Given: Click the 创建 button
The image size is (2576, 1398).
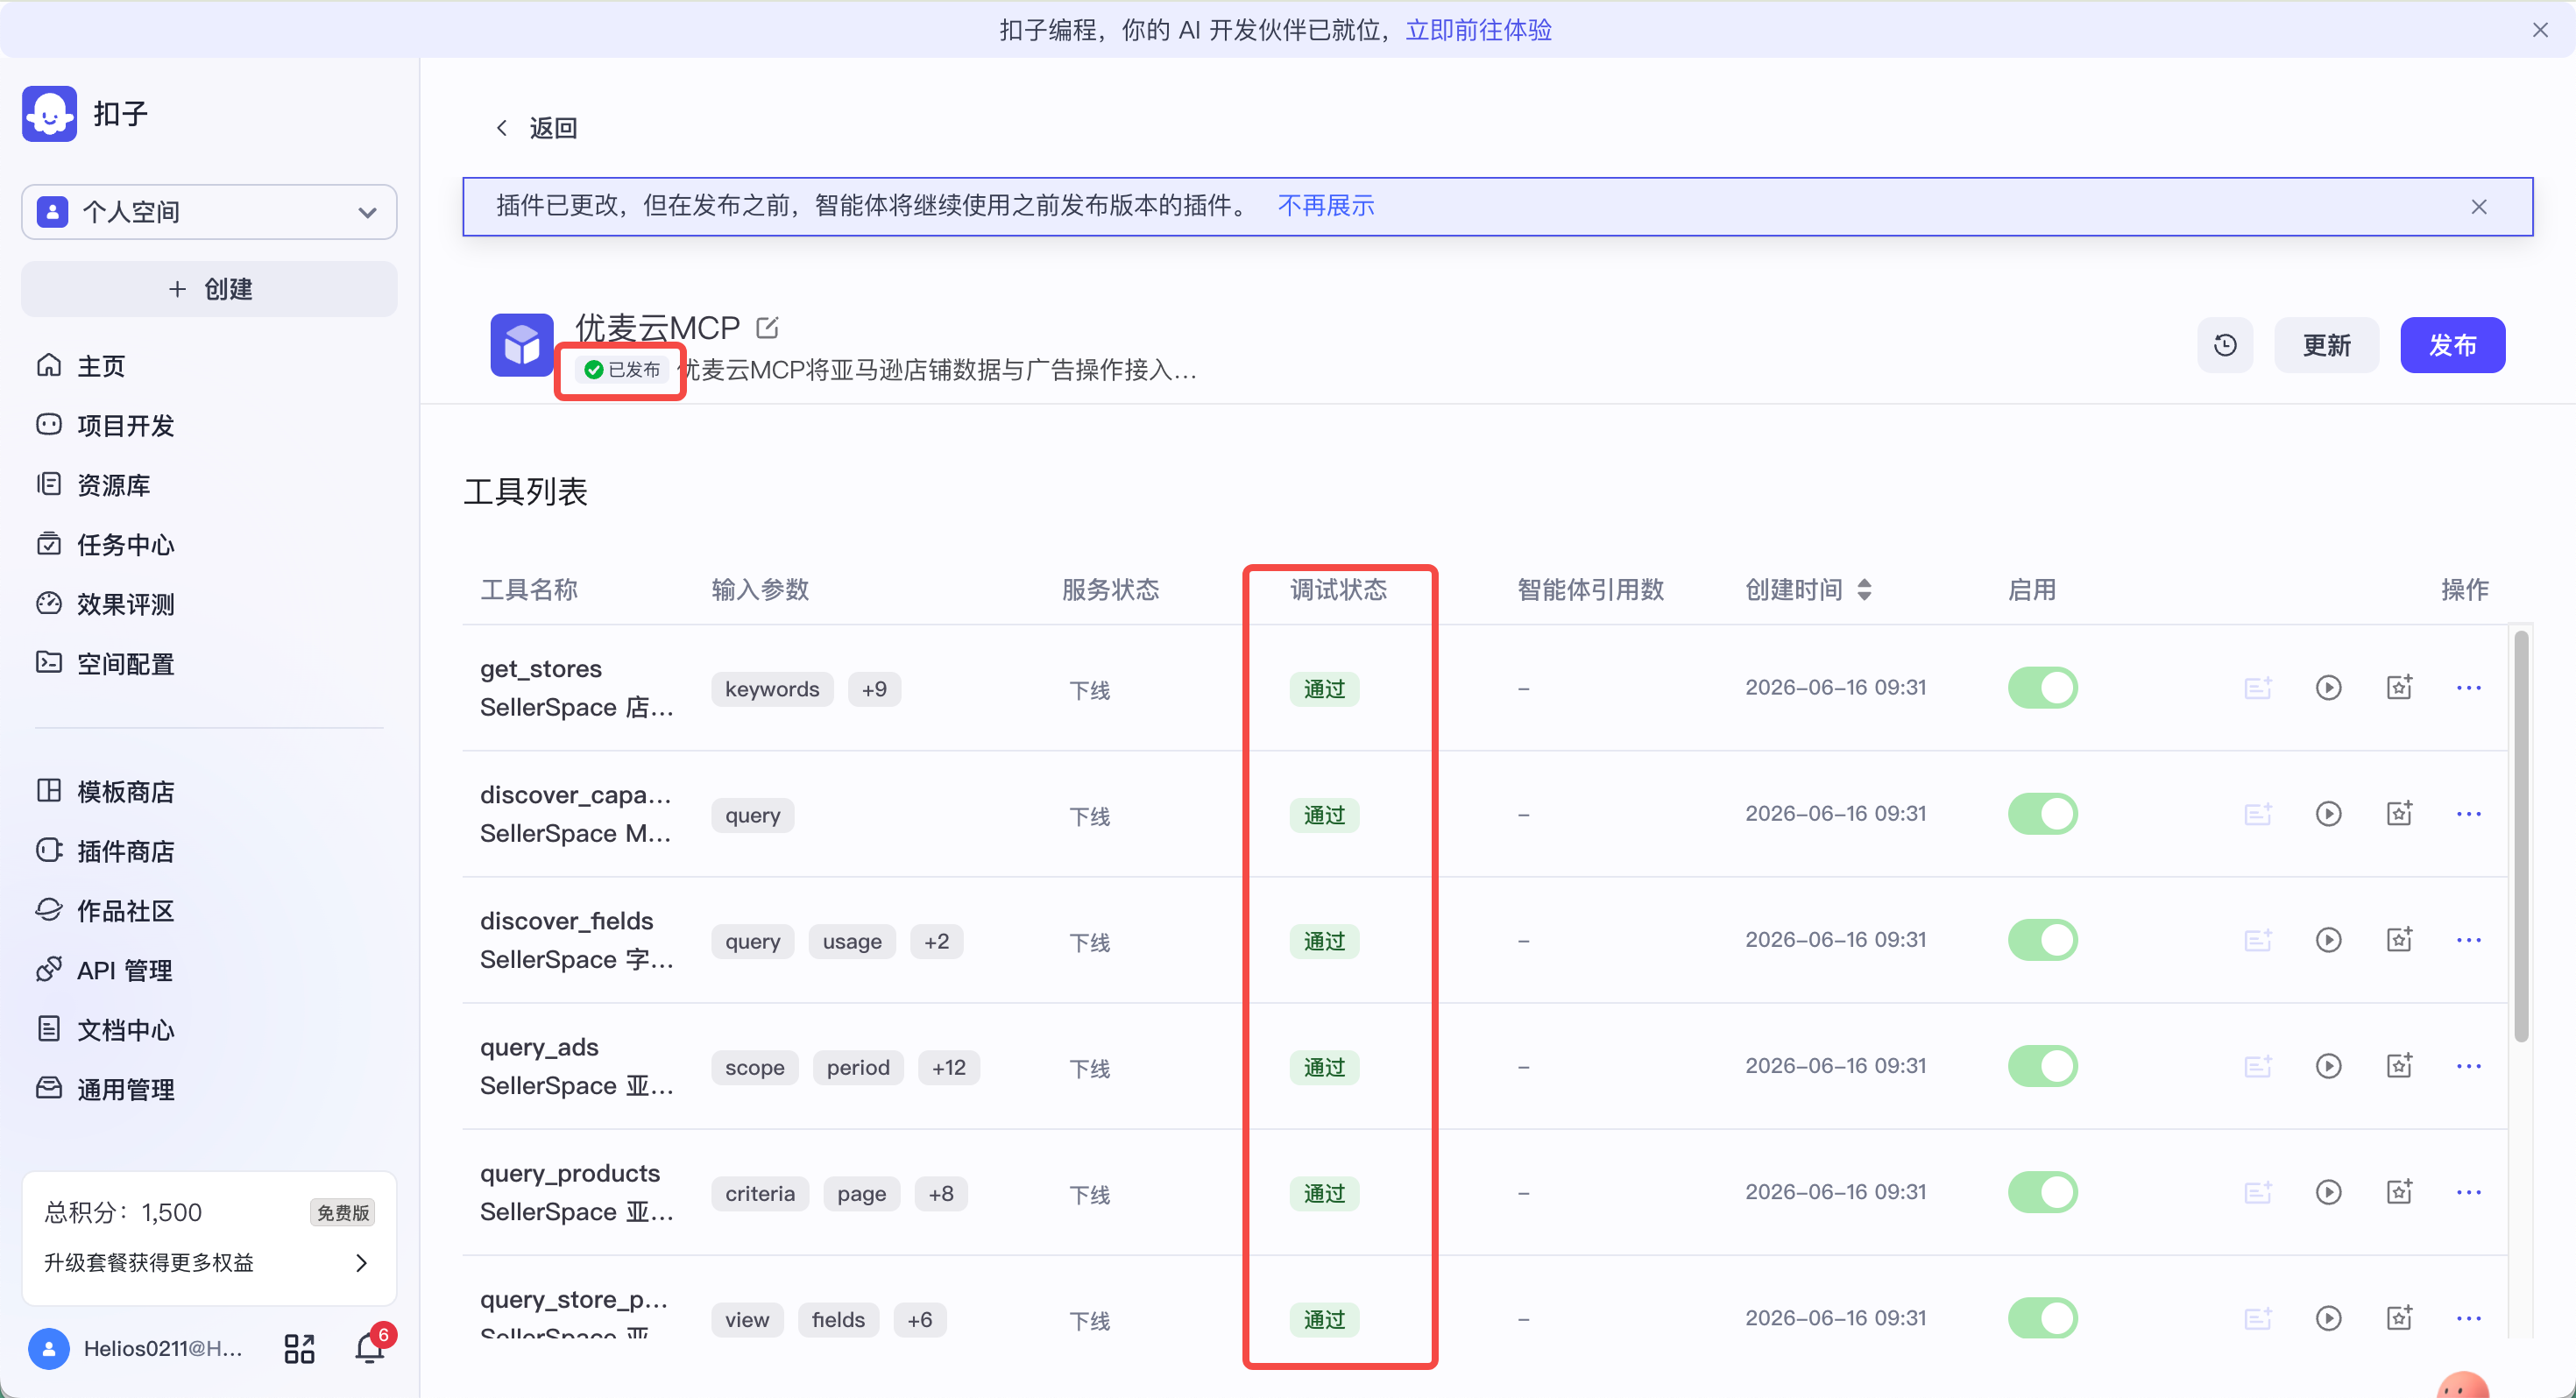Looking at the screenshot, I should pyautogui.click(x=209, y=289).
